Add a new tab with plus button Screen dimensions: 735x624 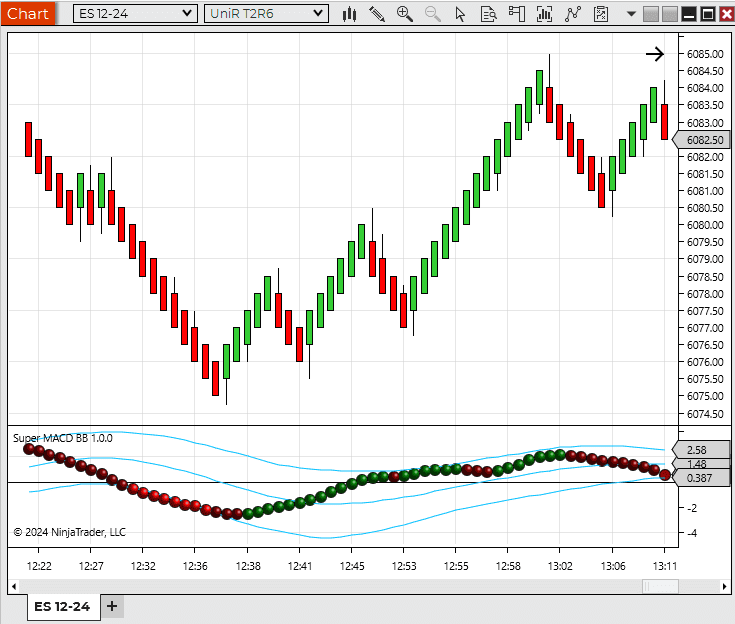coord(112,606)
